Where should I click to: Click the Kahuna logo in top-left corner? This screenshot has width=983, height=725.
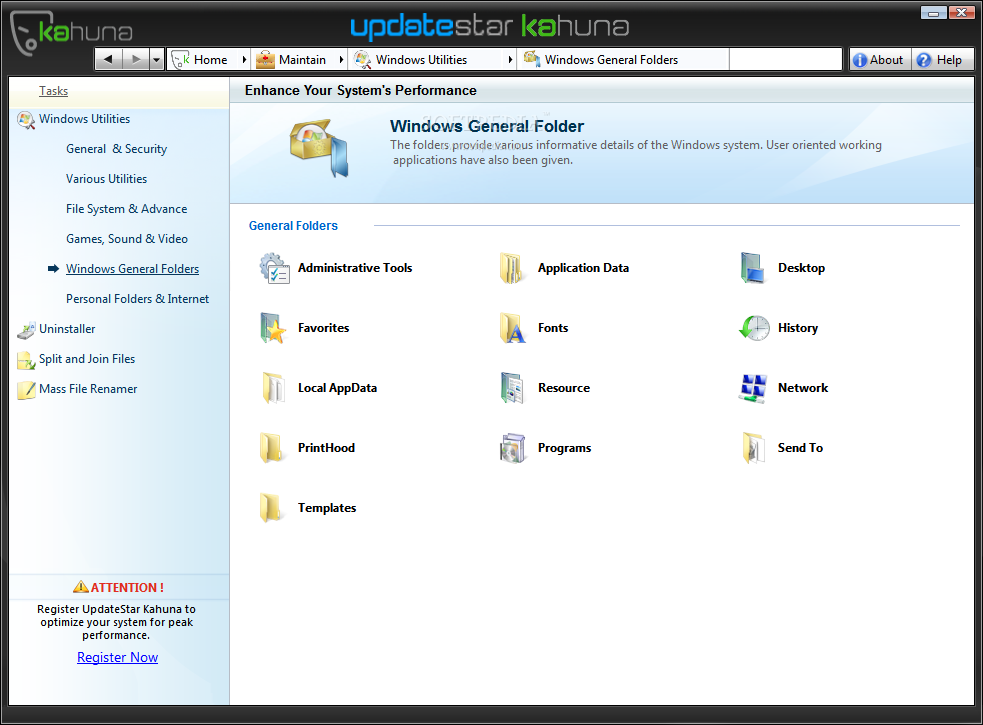(71, 33)
